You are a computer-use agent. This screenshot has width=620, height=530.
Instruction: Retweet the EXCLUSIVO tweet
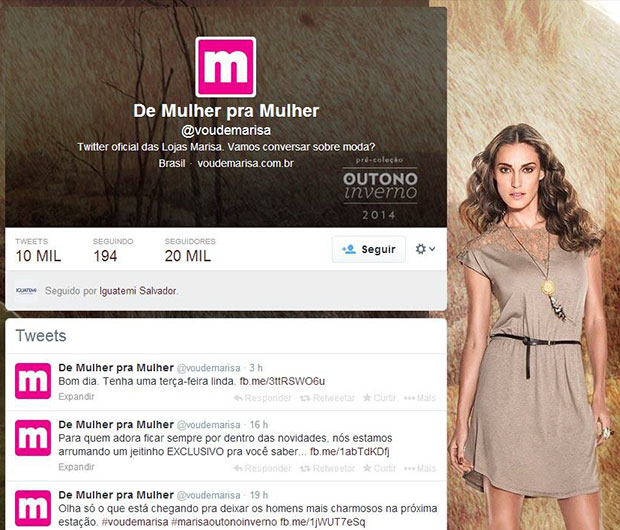pos(327,468)
